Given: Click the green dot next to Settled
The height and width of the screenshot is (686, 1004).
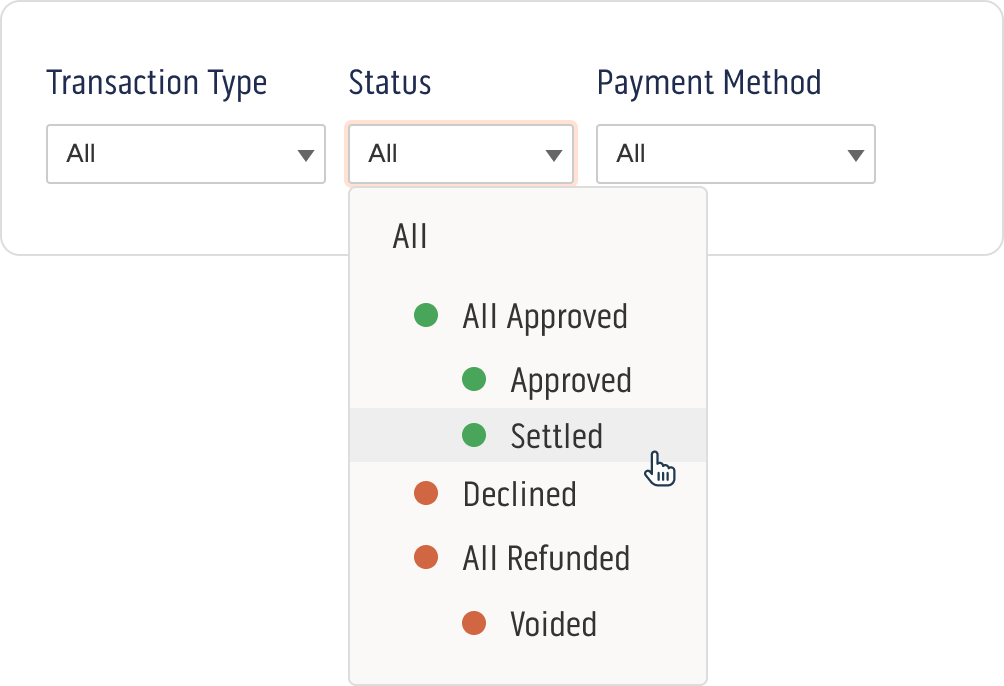Looking at the screenshot, I should click(x=474, y=436).
